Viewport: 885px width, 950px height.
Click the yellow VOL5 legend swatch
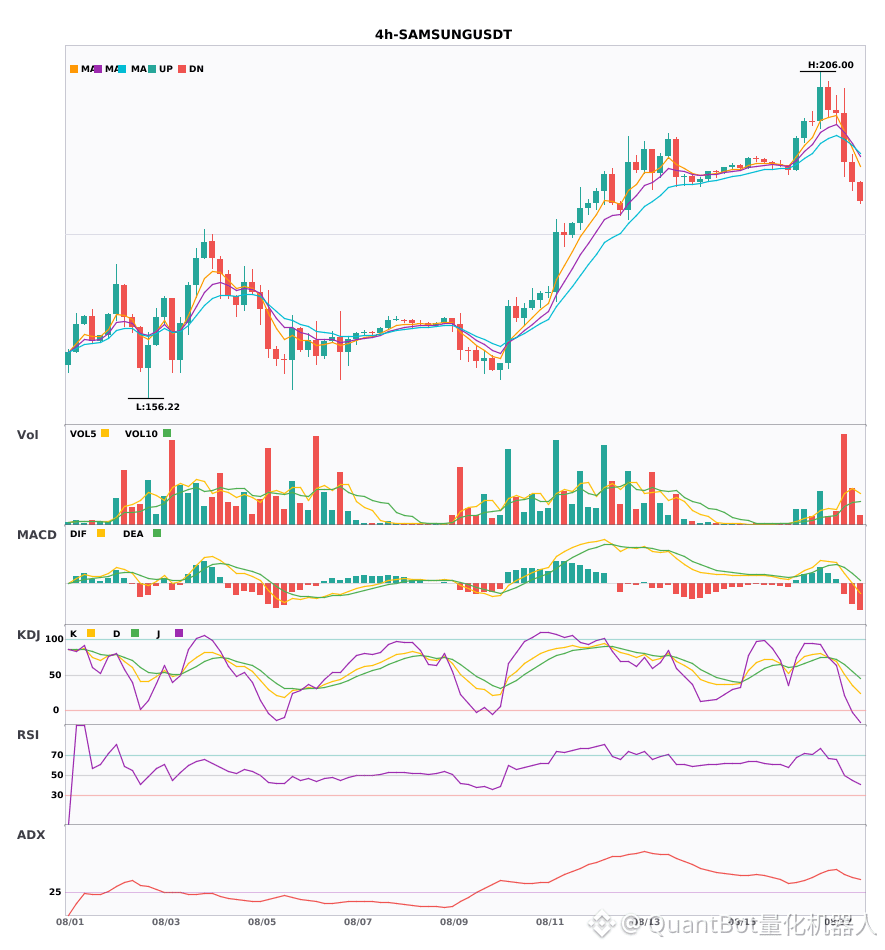[105, 433]
